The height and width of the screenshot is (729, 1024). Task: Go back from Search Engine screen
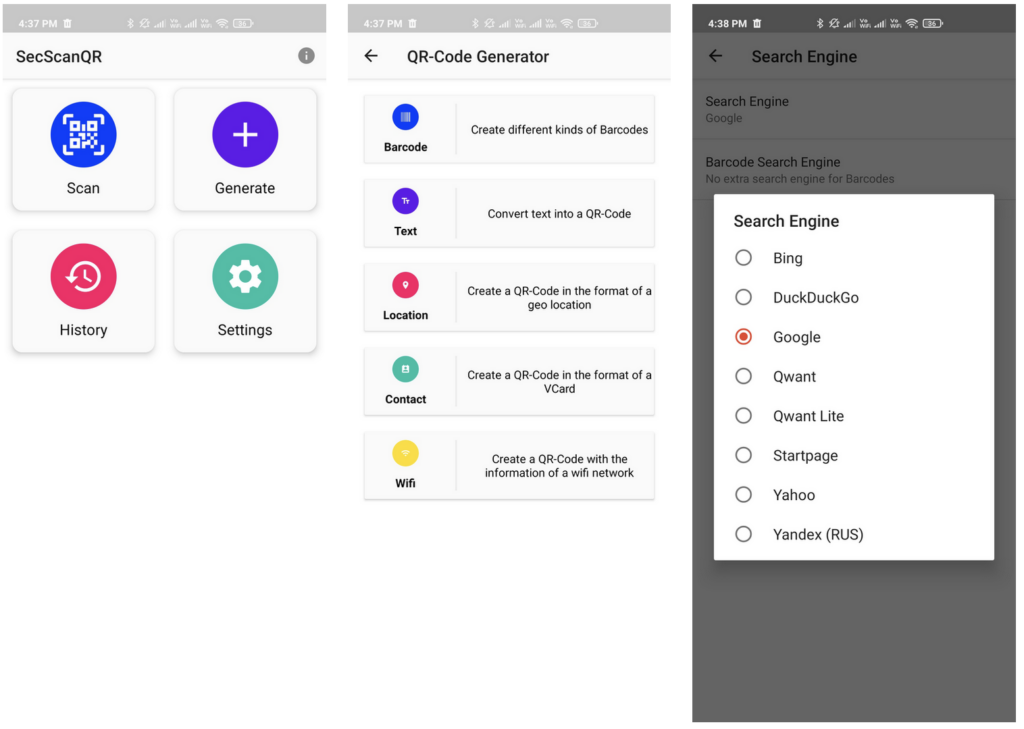click(715, 56)
